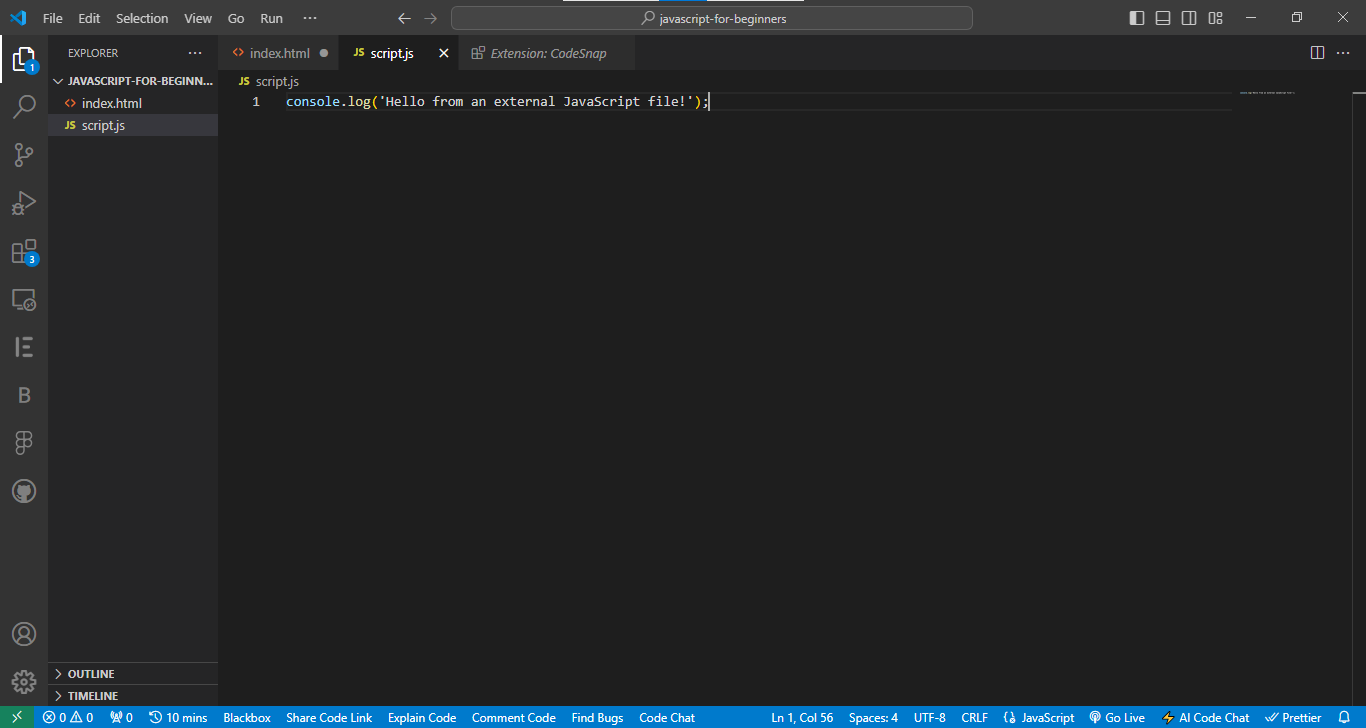Open AI Code Chat in status bar
This screenshot has height=728, width=1366.
tap(1206, 717)
